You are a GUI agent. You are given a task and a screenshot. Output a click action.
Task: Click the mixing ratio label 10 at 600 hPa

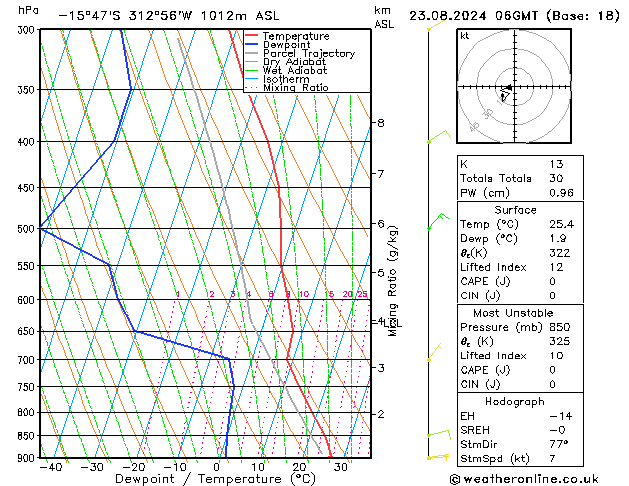(x=304, y=294)
